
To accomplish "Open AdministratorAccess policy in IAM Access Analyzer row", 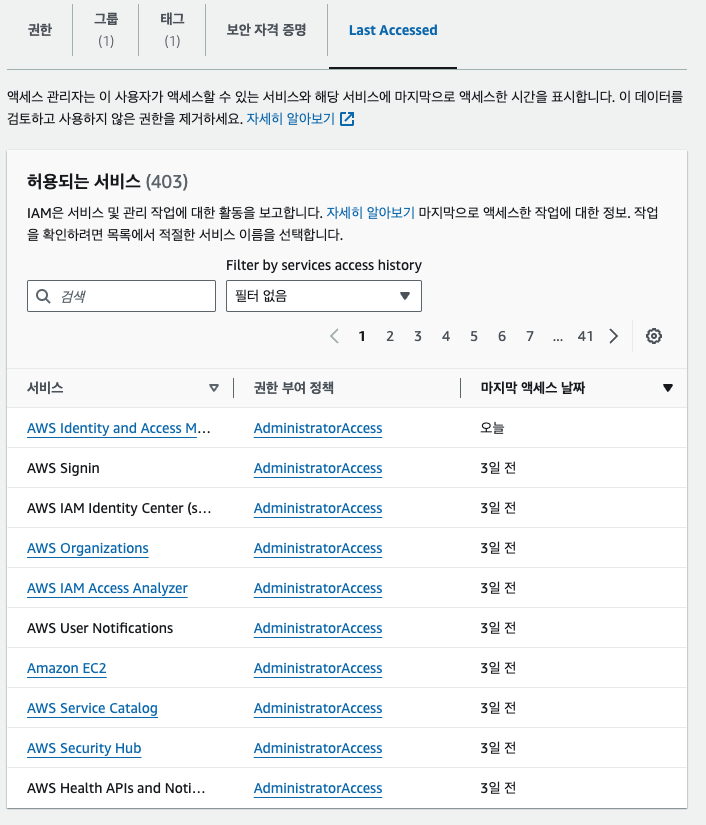I will (x=318, y=588).
